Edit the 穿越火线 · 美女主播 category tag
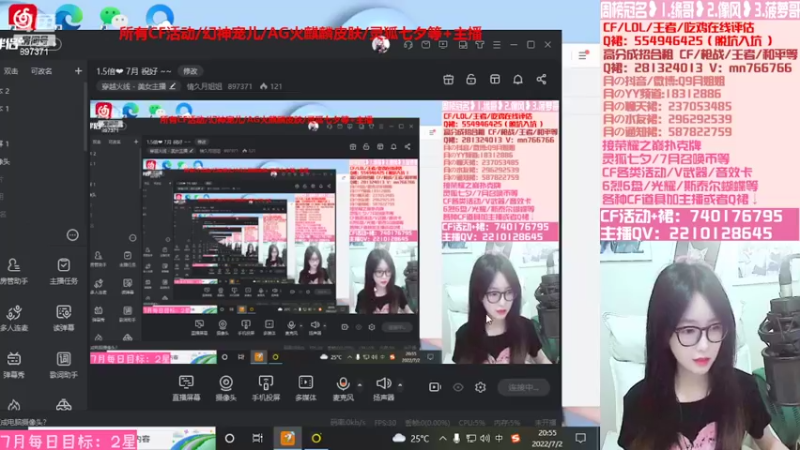This screenshot has width=800, height=450. point(138,86)
